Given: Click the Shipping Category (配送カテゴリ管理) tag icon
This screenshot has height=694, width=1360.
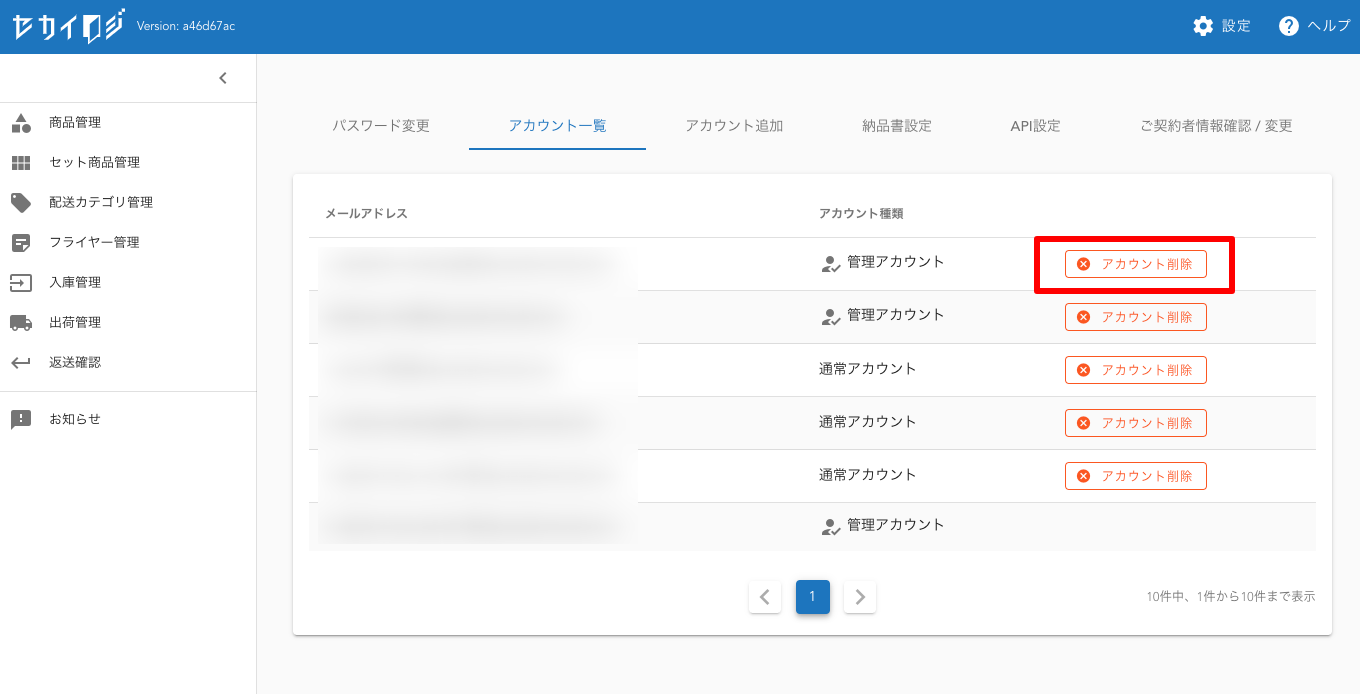Looking at the screenshot, I should (21, 203).
